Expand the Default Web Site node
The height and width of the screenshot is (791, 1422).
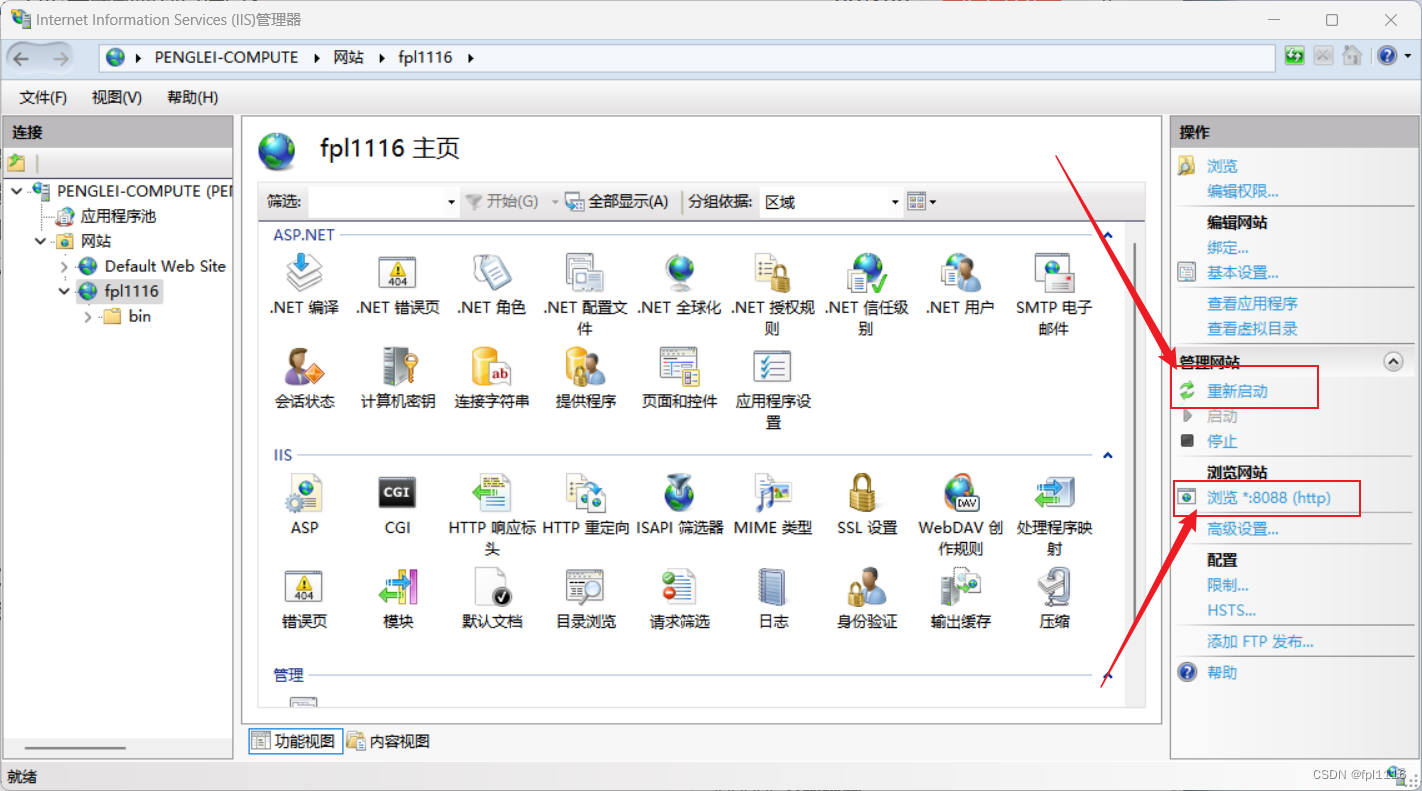point(65,266)
